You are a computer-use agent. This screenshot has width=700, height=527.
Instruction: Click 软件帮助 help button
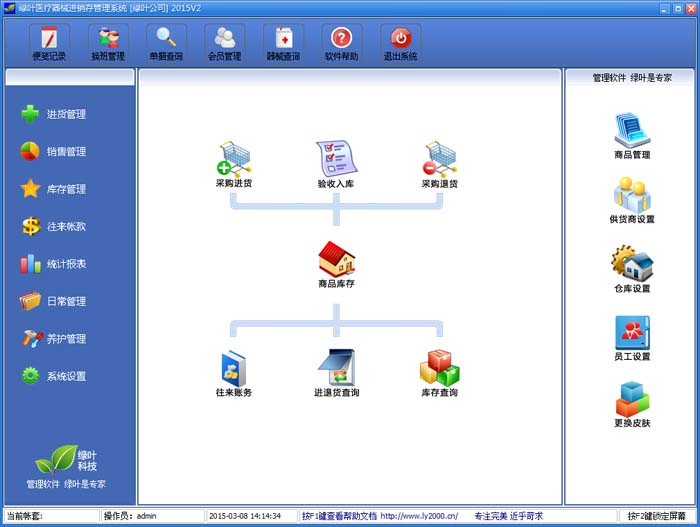click(342, 42)
